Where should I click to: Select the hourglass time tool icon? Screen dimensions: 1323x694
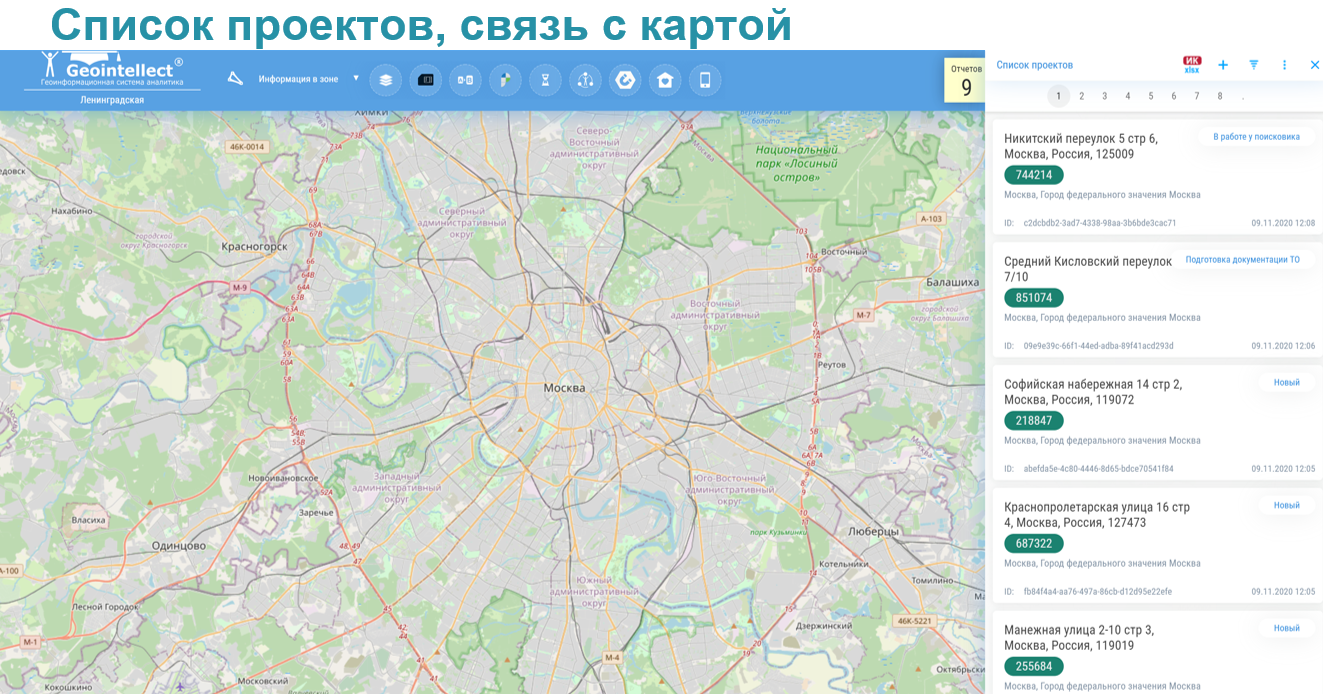(545, 80)
